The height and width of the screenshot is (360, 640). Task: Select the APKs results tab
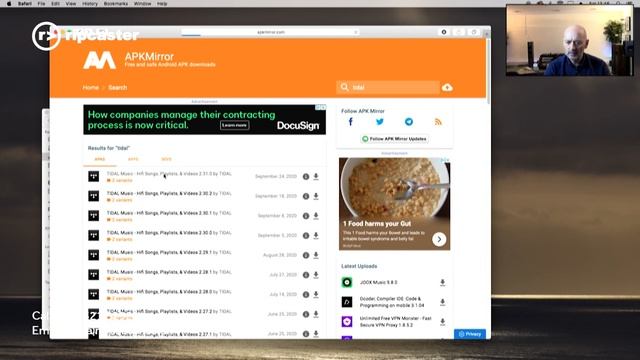tap(100, 159)
